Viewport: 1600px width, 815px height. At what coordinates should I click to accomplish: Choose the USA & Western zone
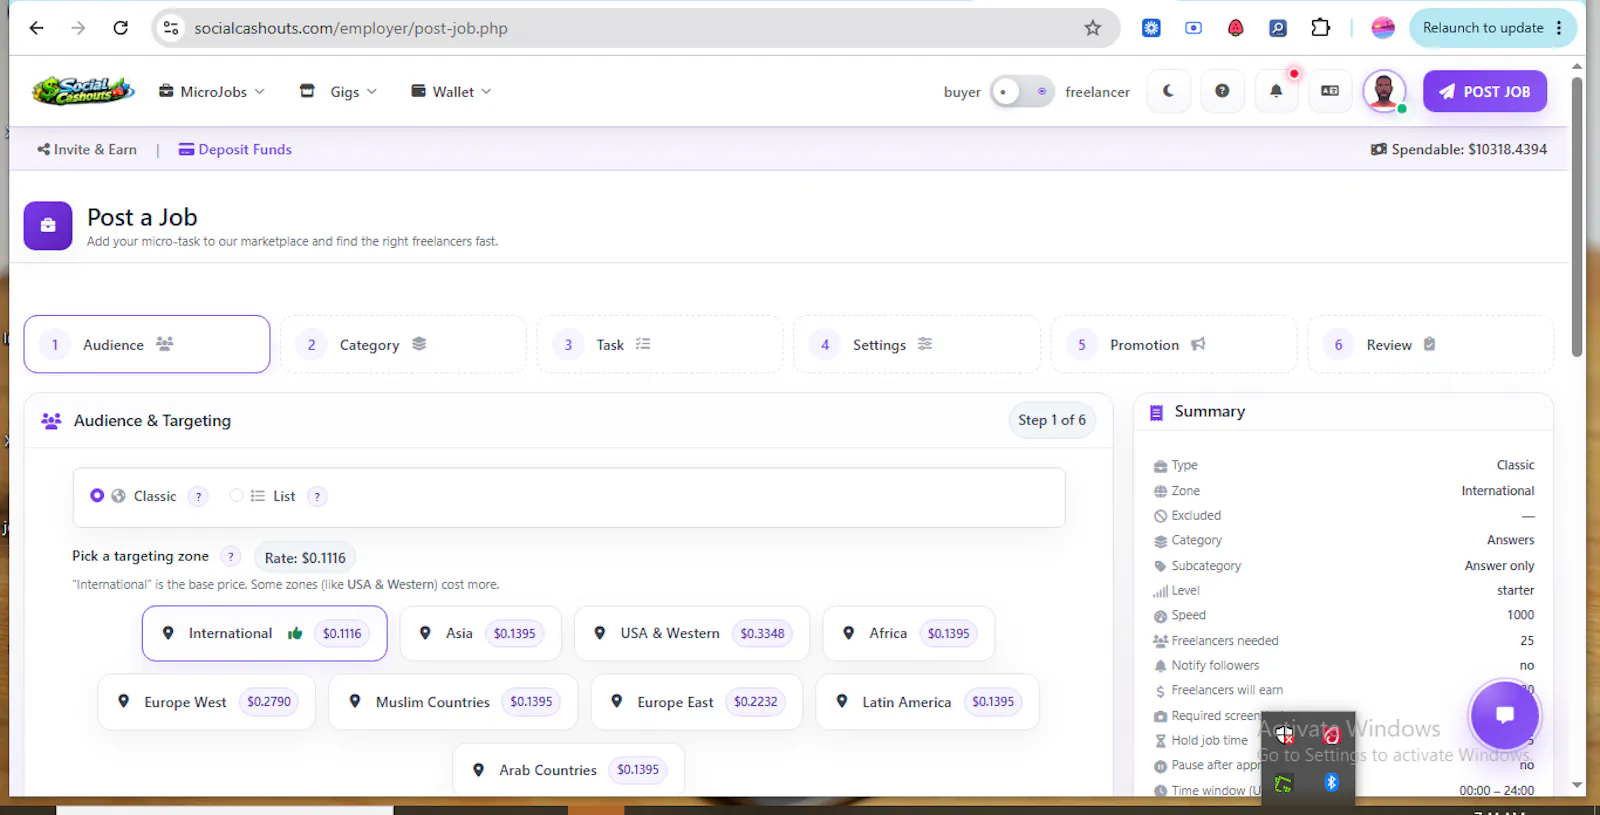tap(692, 633)
